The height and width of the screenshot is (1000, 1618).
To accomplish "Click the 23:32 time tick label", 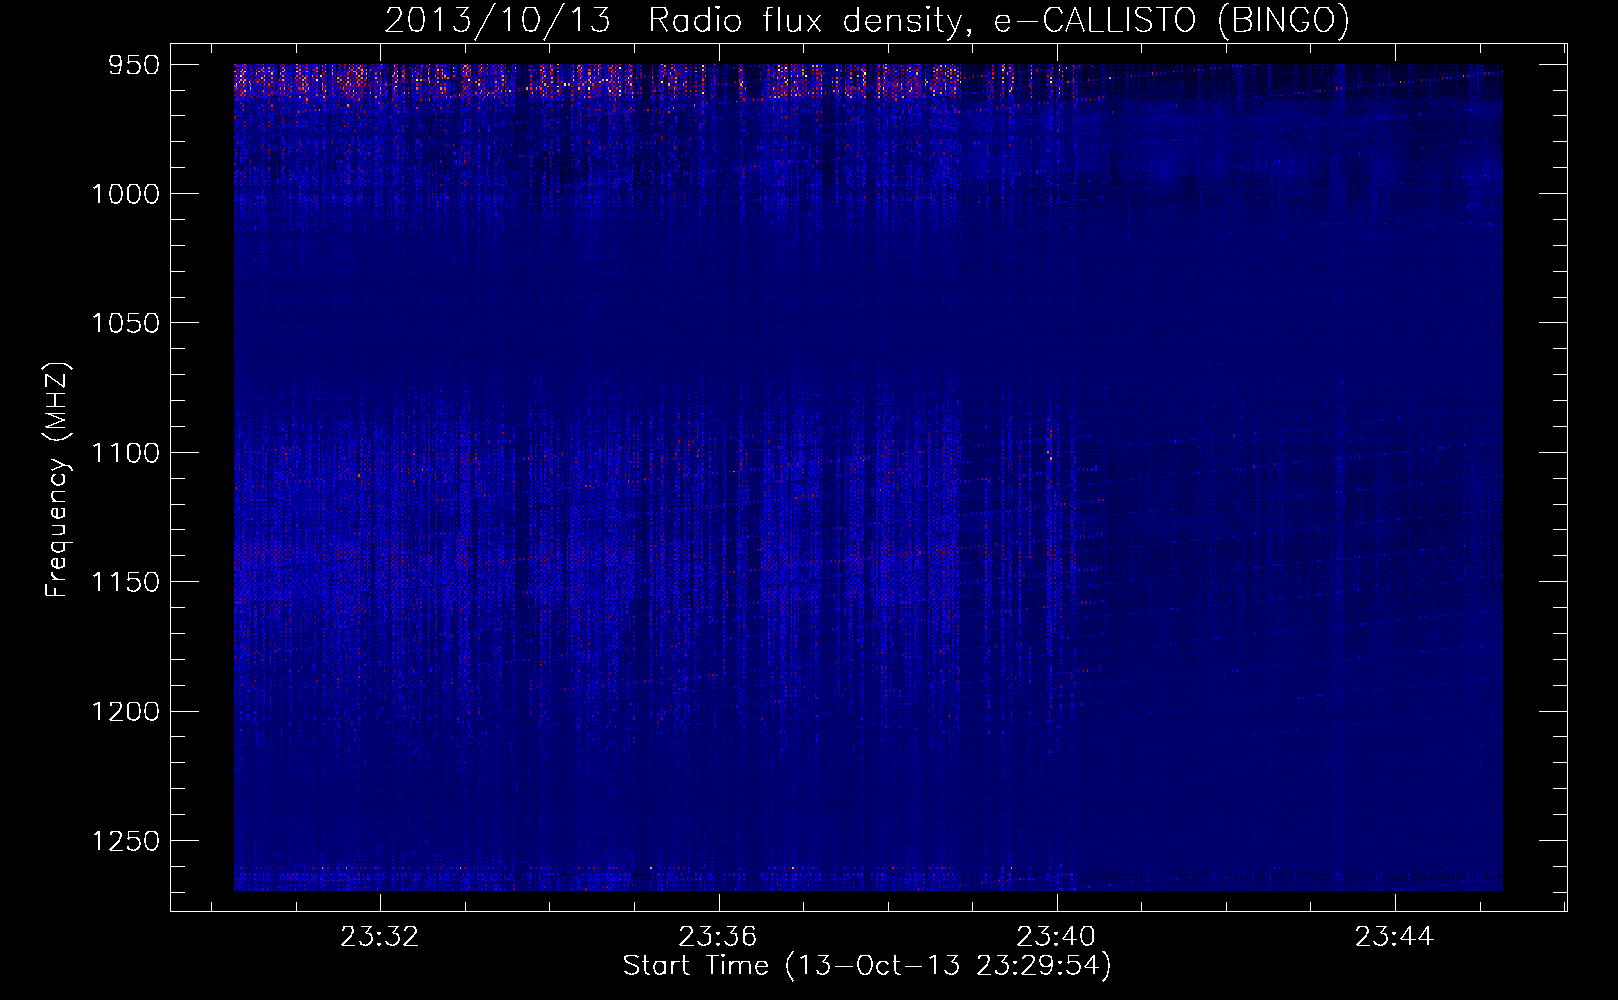I will pyautogui.click(x=380, y=937).
